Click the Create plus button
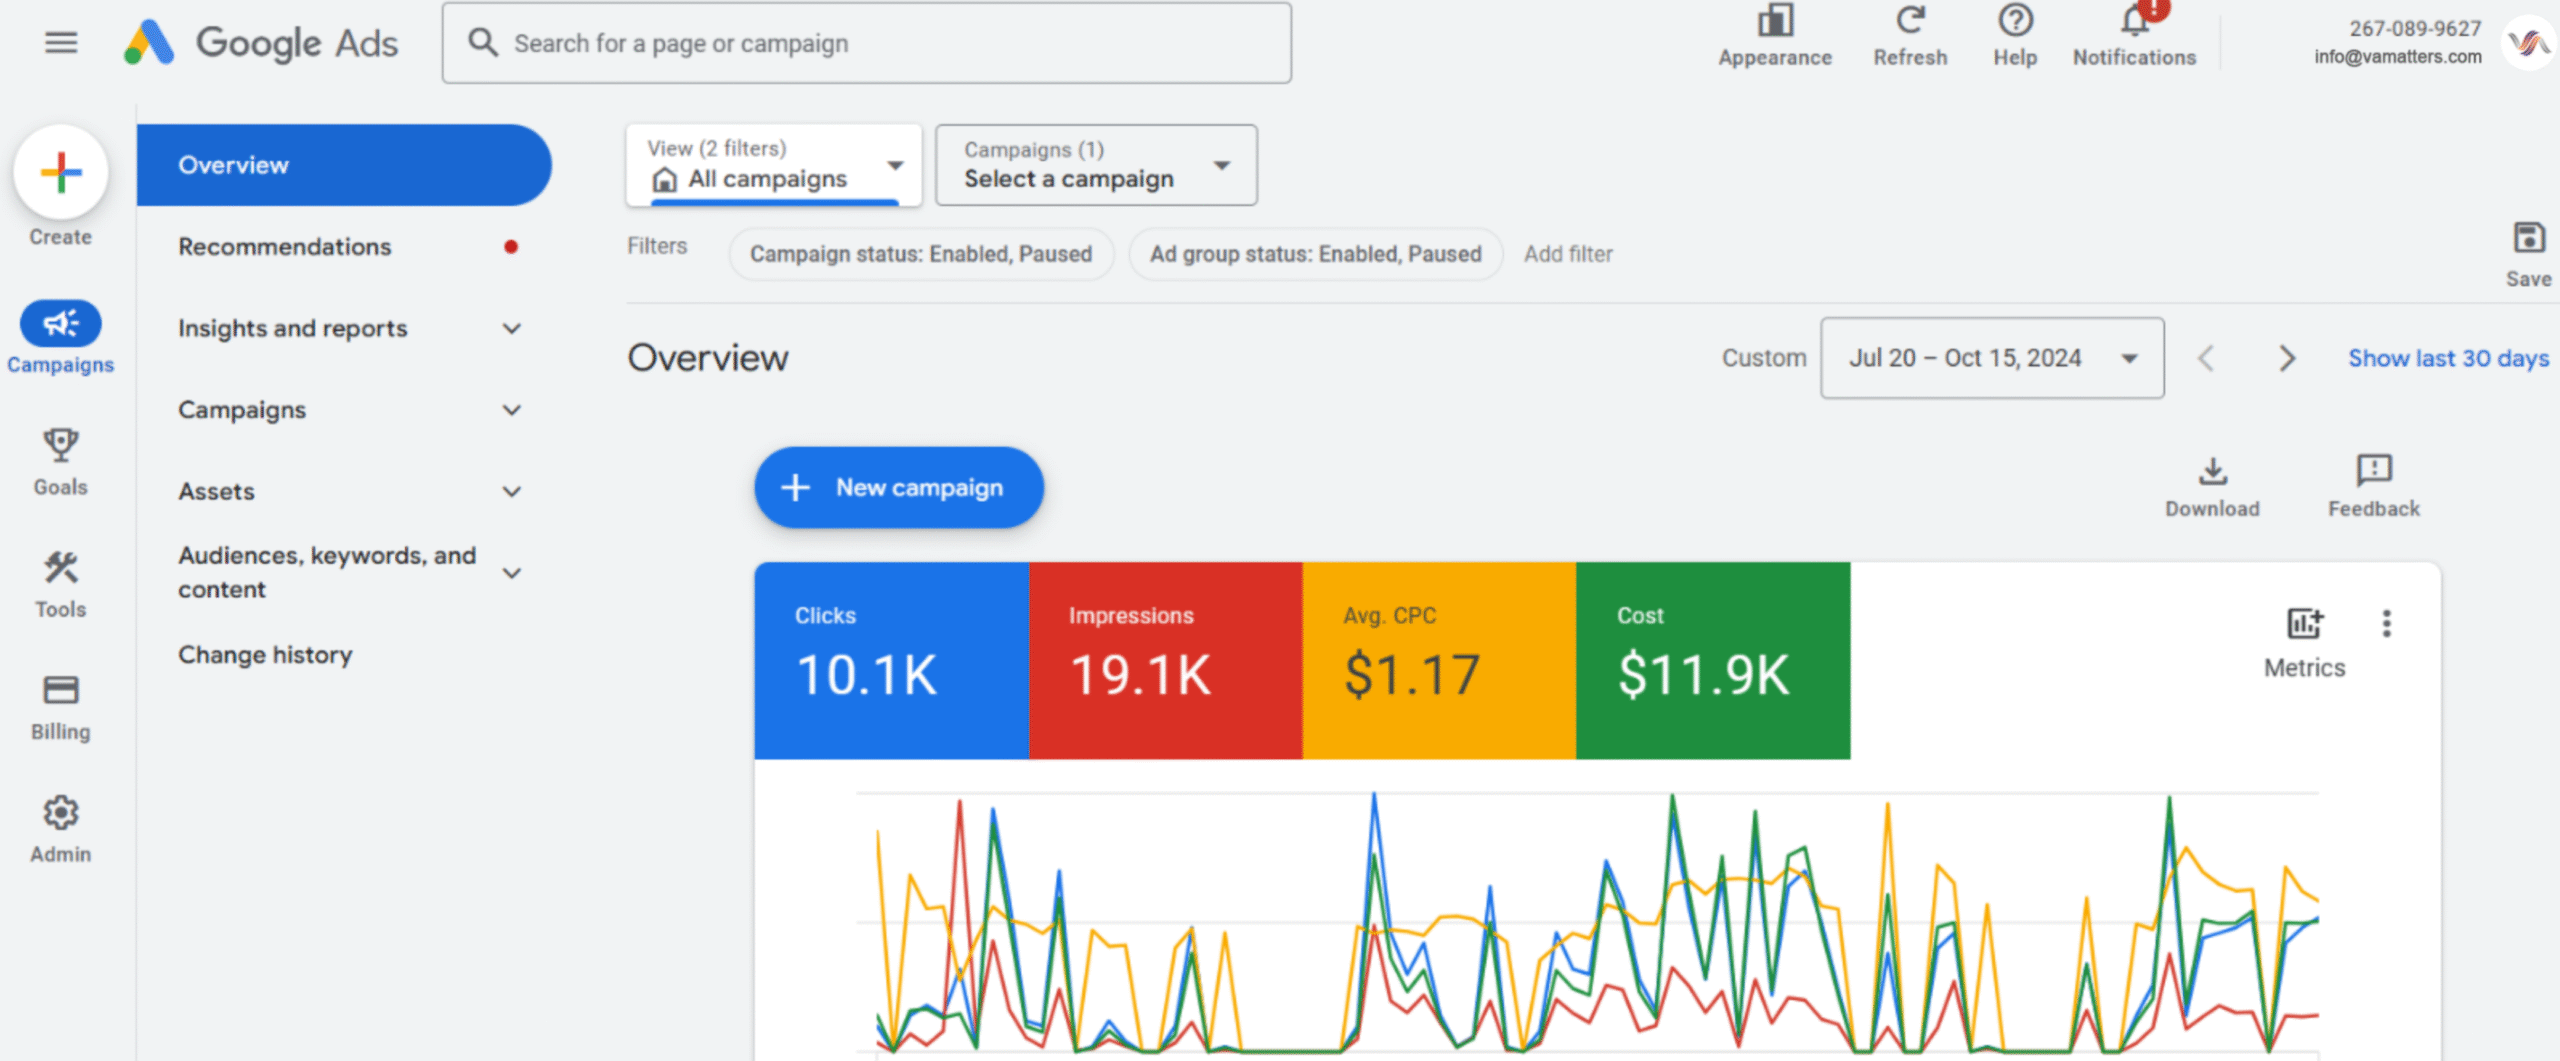Viewport: 2560px width, 1061px height. click(x=61, y=173)
